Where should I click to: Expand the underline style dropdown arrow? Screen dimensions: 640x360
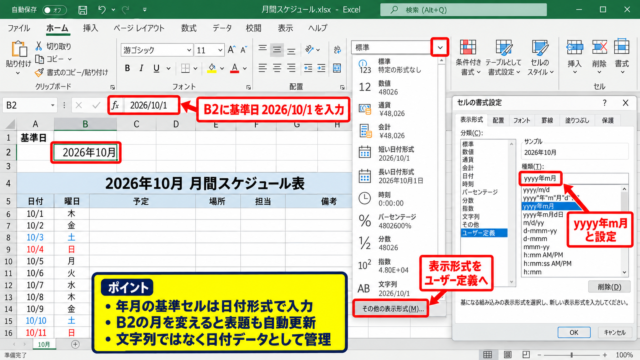[168, 68]
